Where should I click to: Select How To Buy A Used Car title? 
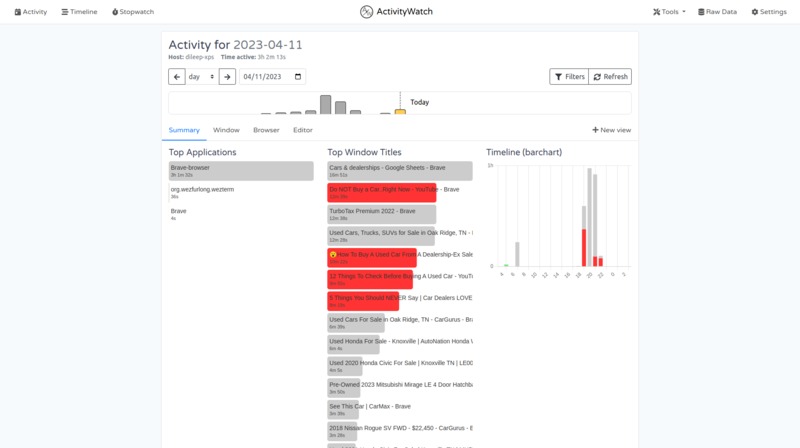[400, 258]
